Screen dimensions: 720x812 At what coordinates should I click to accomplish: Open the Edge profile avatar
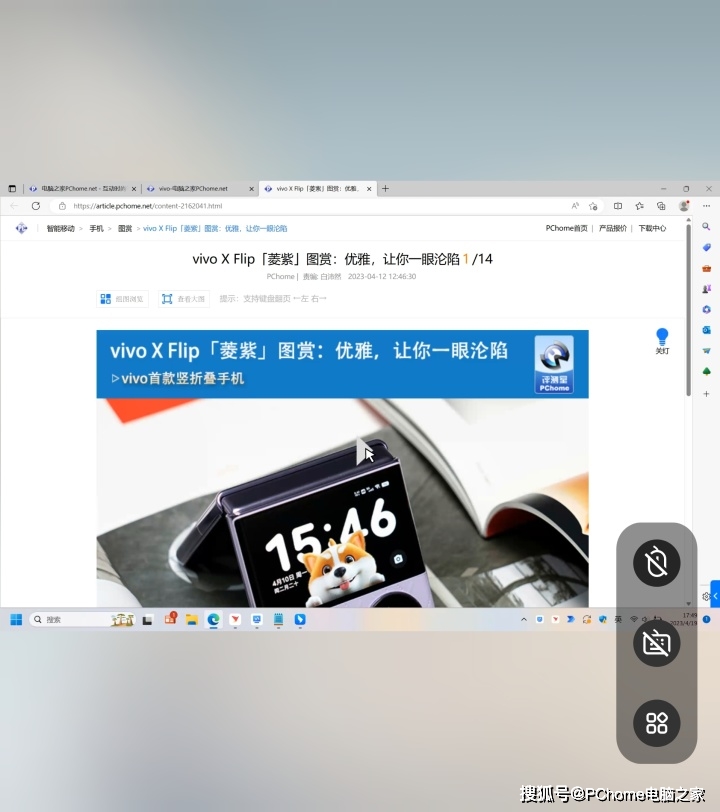point(684,206)
